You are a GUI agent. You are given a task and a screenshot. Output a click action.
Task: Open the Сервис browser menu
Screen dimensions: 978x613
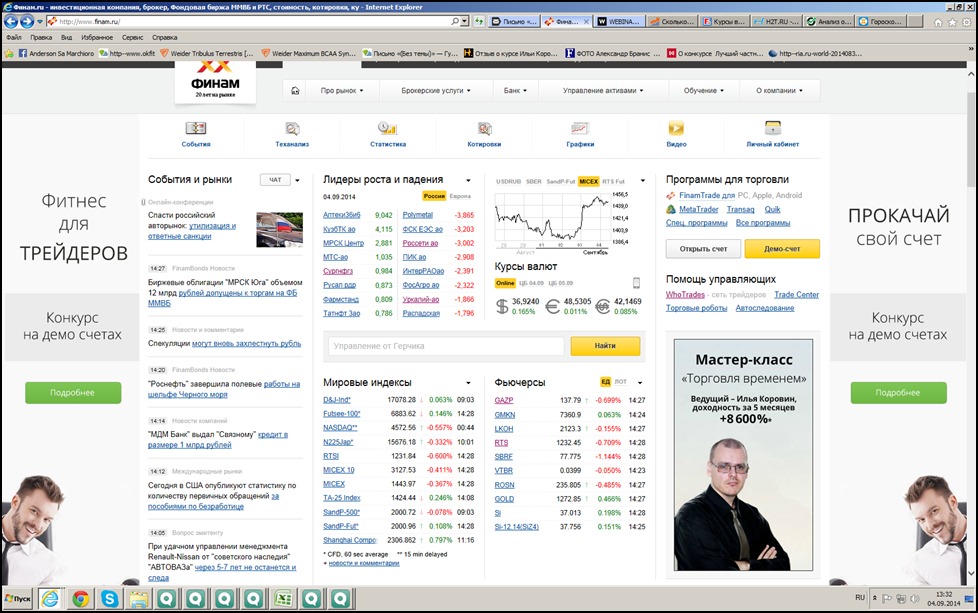(x=132, y=37)
